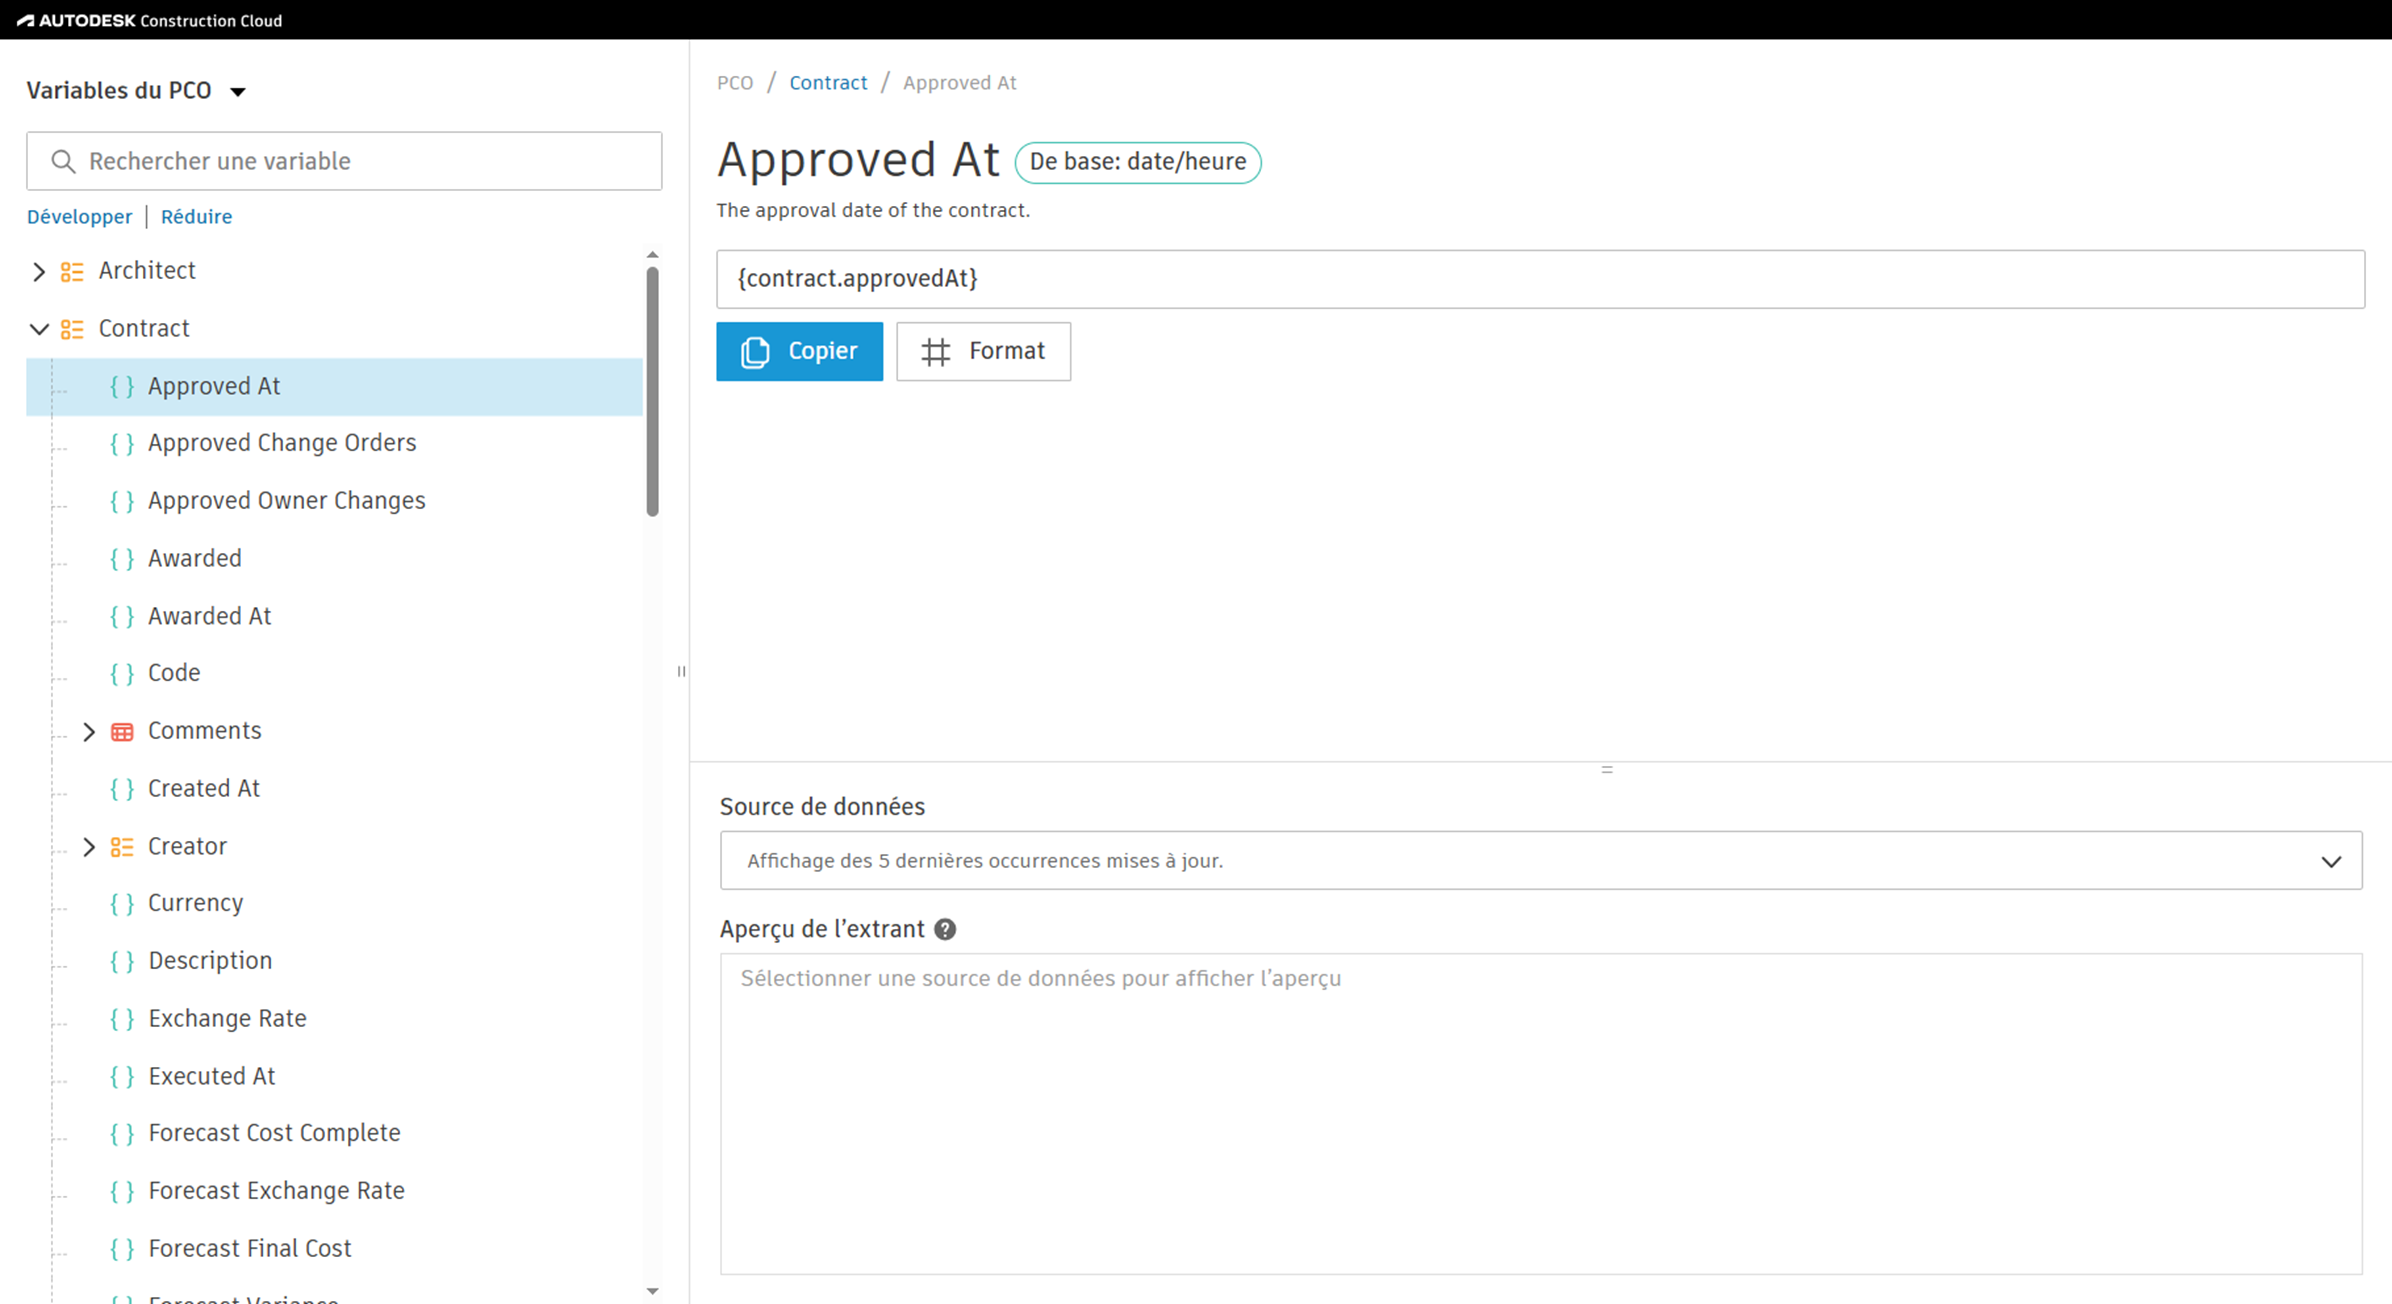Click the hash icon in Format button
Screen dimensions: 2392x1304
[x=936, y=352]
